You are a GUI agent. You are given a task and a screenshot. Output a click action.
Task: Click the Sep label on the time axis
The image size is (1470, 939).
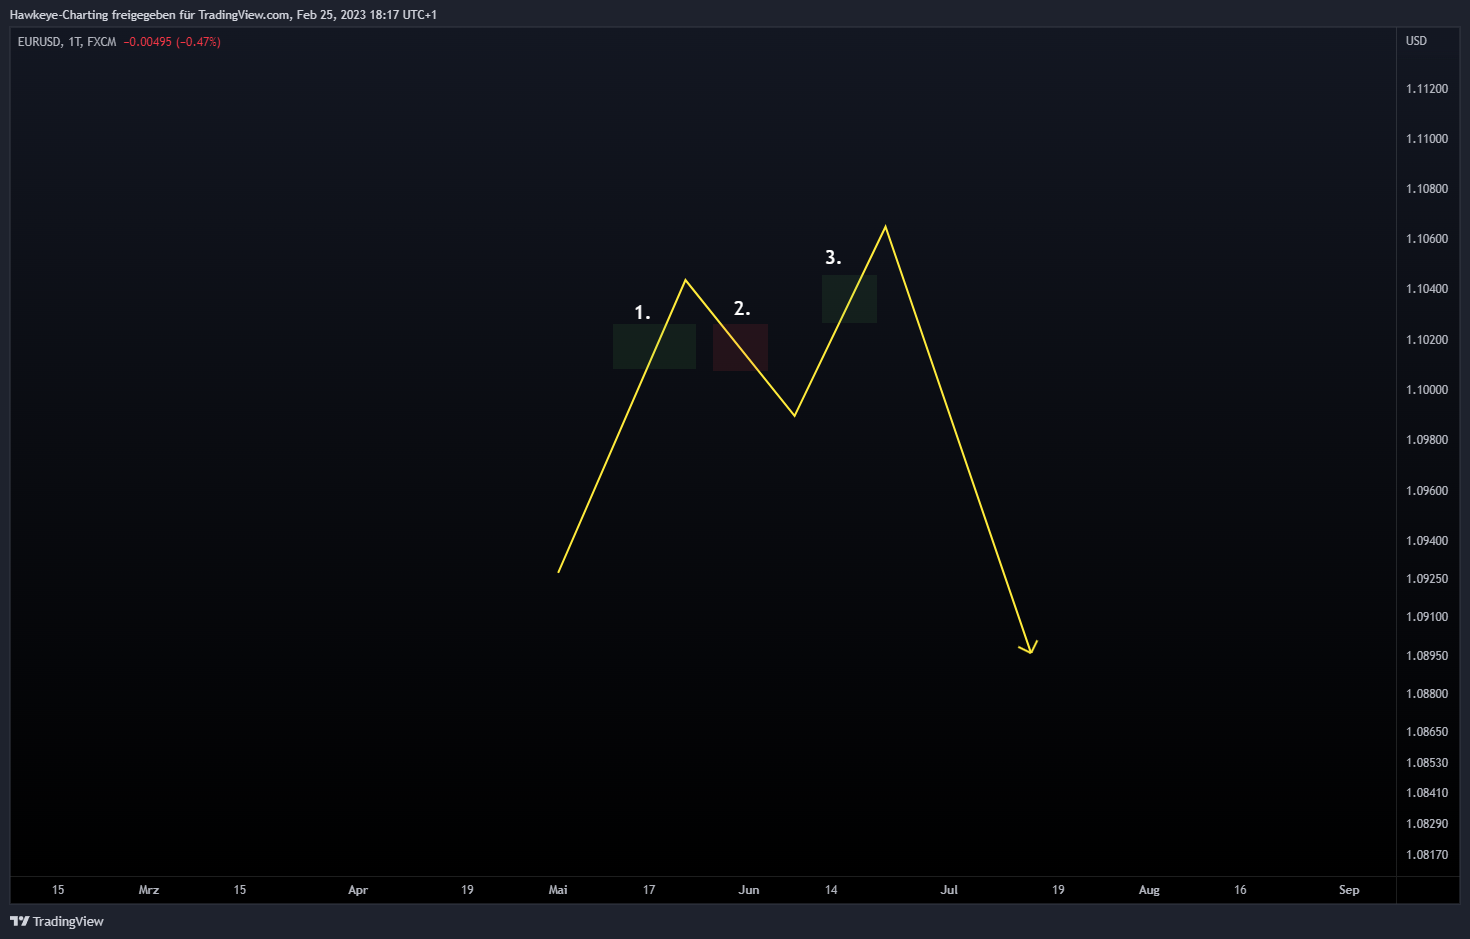pos(1349,890)
